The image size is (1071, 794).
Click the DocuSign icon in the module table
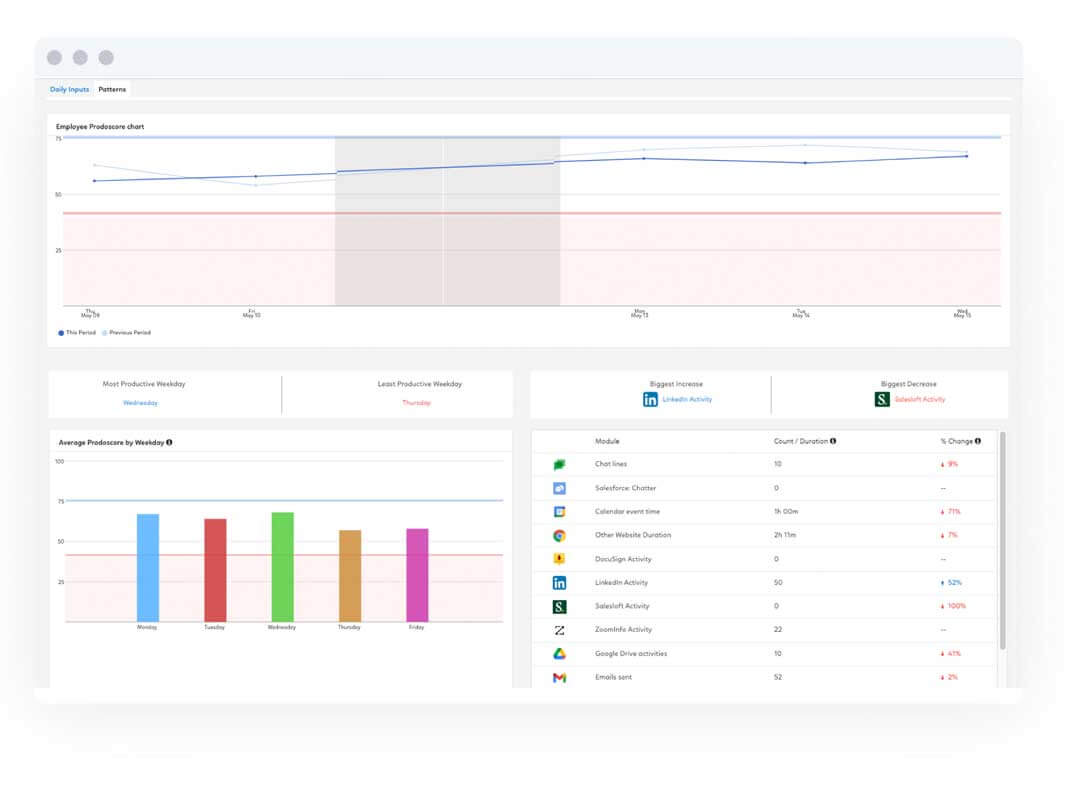560,559
